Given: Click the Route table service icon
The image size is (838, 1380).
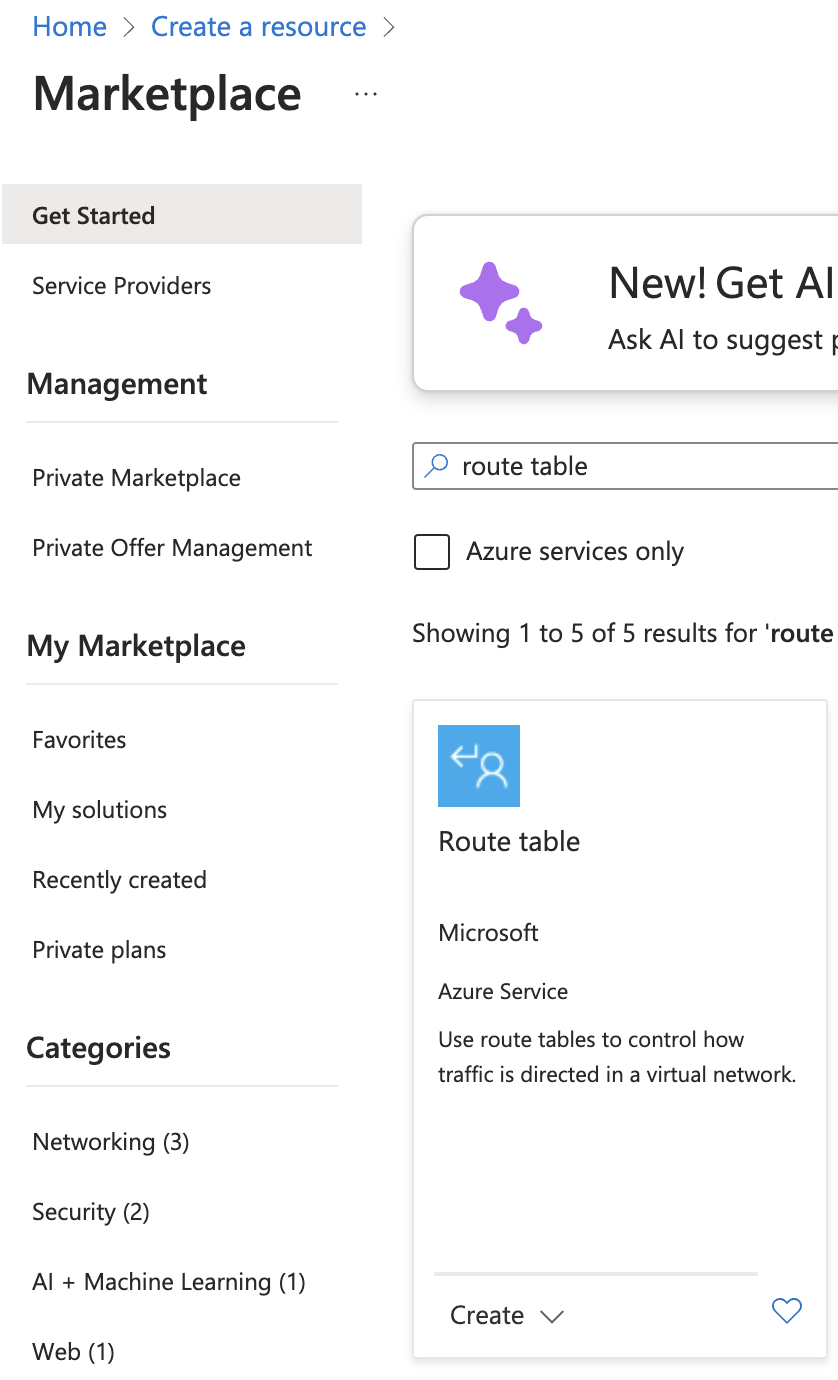Looking at the screenshot, I should tap(479, 766).
